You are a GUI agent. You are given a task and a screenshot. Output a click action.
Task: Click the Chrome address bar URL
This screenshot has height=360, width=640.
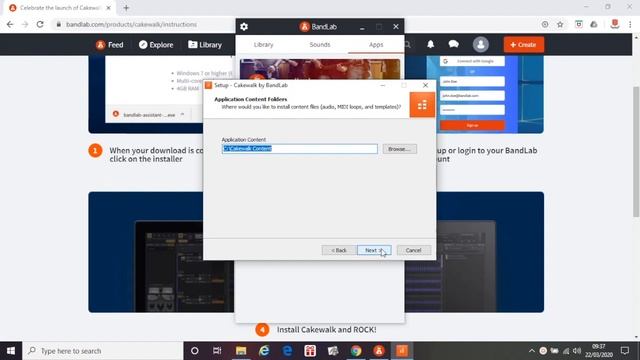tap(131, 24)
